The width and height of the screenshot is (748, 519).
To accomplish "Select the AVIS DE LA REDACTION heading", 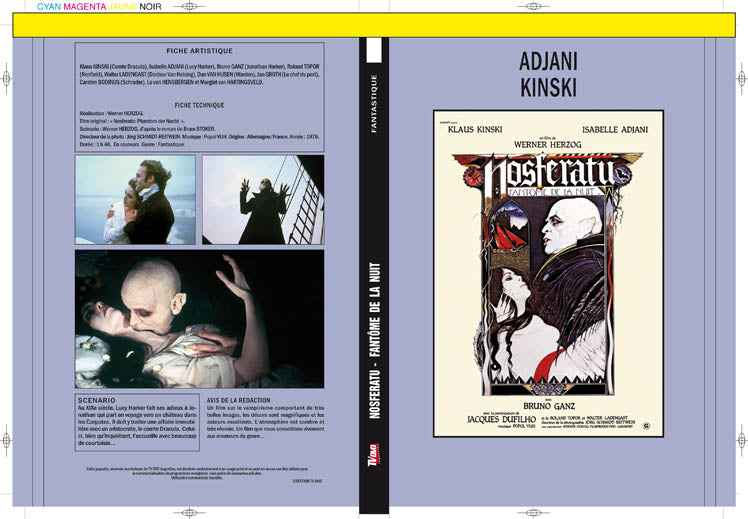I will pos(239,400).
